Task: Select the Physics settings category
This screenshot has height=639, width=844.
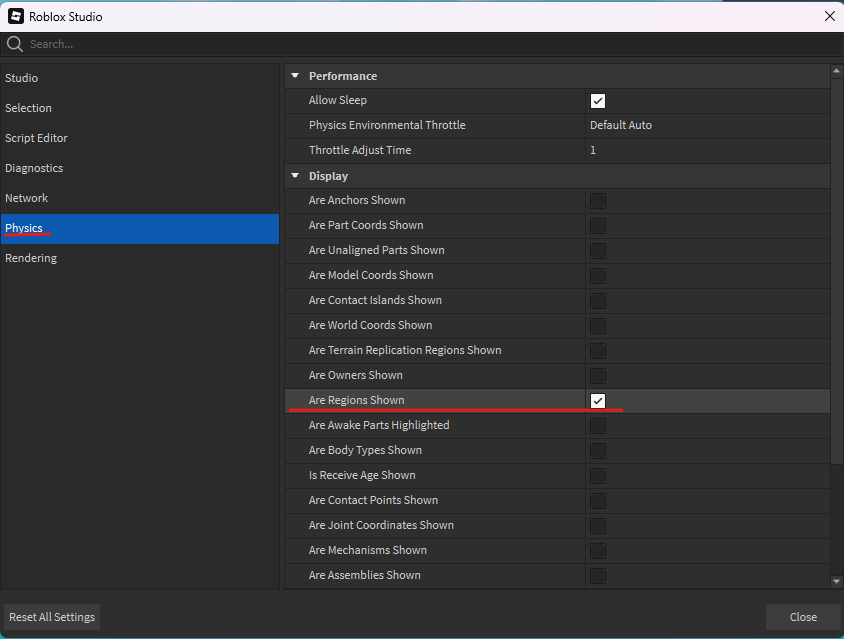Action: point(139,229)
